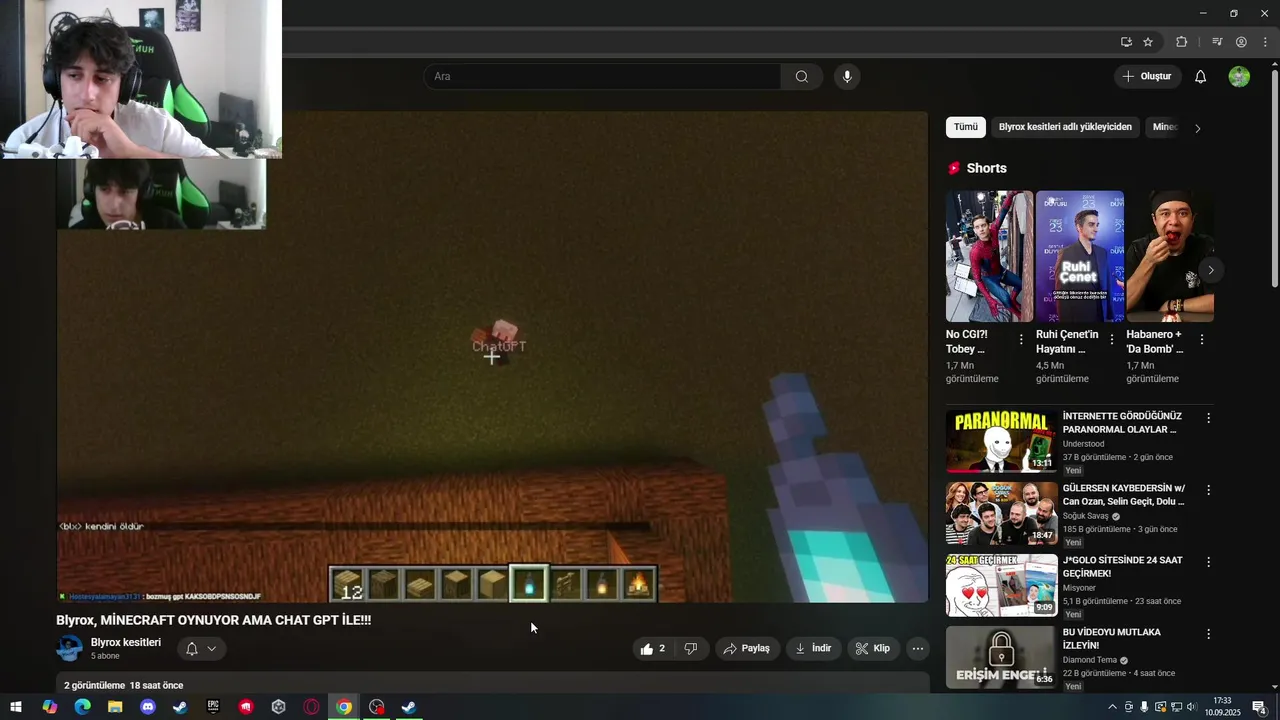Open Microsoft Edge from taskbar
The image size is (1280, 720).
(83, 707)
